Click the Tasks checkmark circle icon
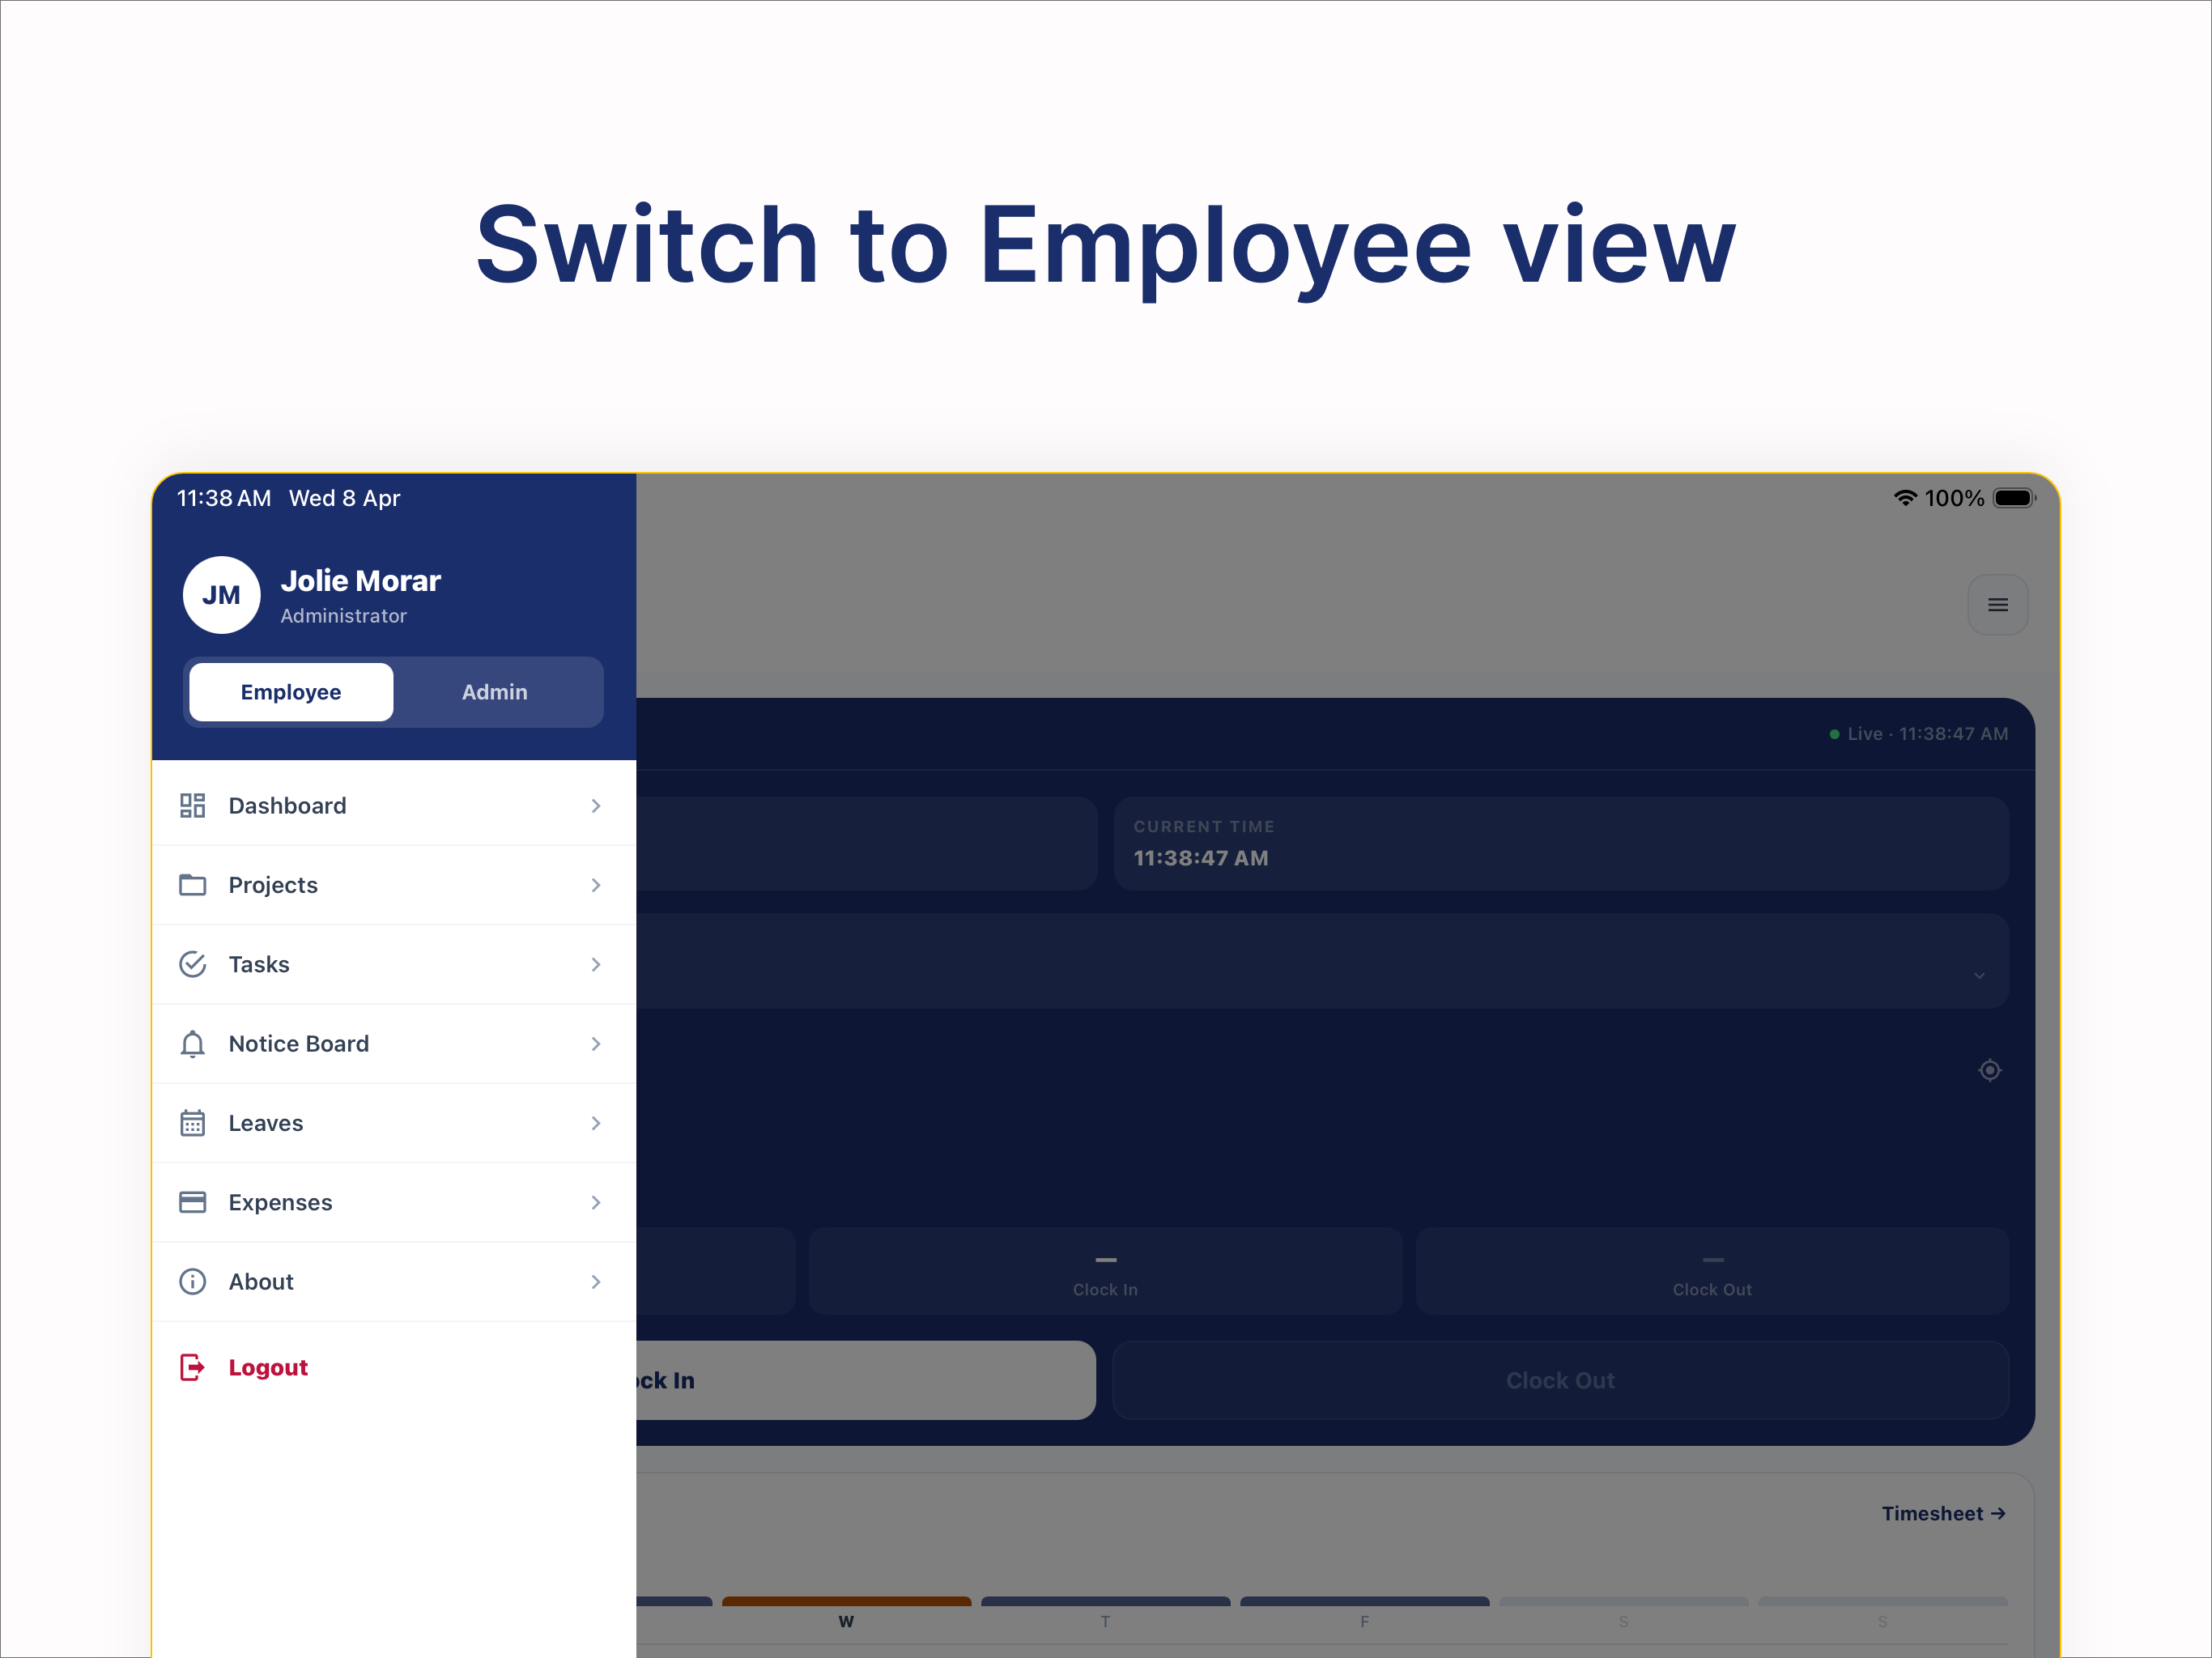This screenshot has width=2212, height=1658. coord(192,964)
